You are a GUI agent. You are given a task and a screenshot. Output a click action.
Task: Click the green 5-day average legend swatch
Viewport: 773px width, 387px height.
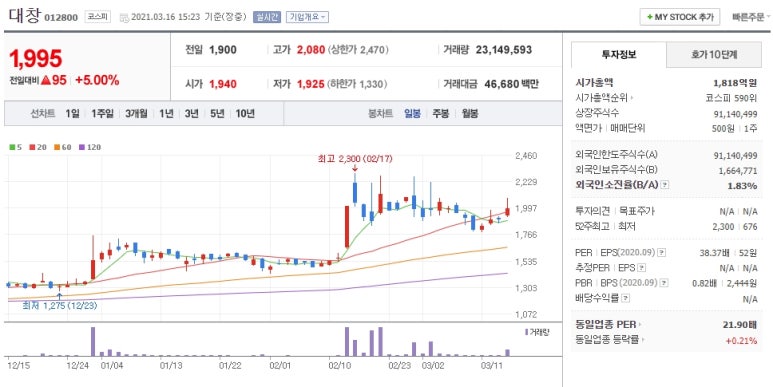click(x=12, y=147)
